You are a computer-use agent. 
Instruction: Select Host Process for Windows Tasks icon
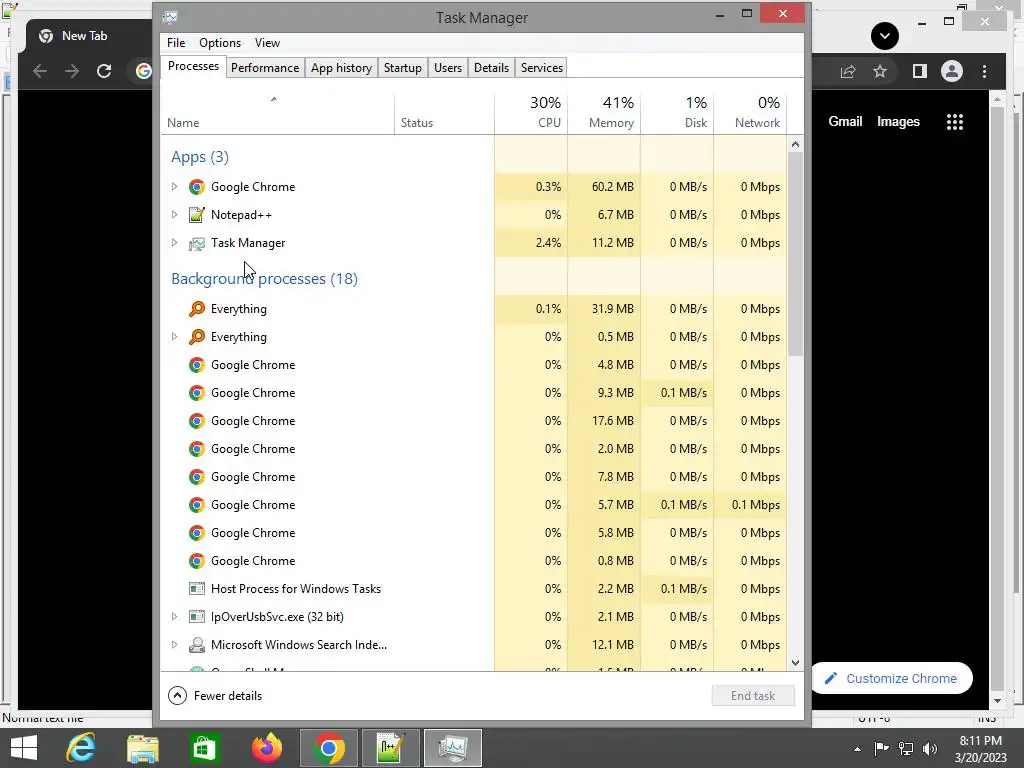click(x=197, y=589)
